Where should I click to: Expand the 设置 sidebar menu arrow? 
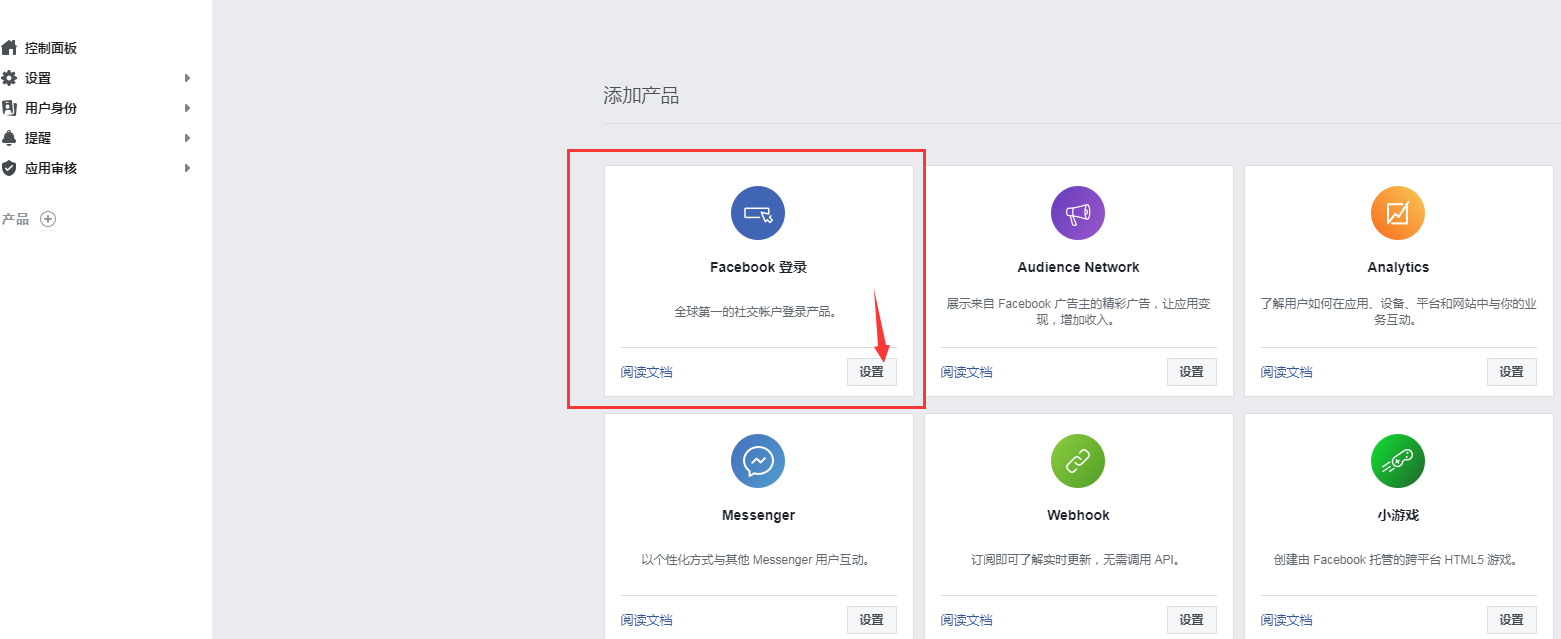[x=187, y=78]
